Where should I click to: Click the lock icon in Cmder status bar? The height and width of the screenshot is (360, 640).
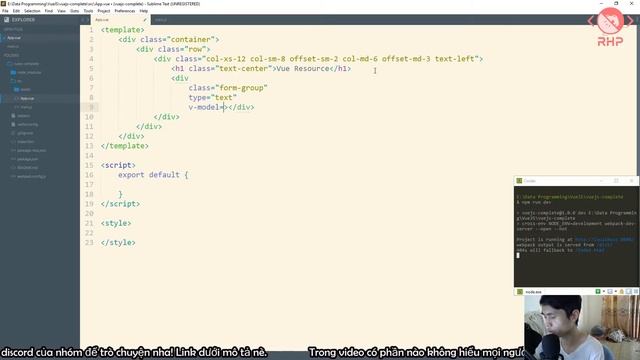point(622,291)
